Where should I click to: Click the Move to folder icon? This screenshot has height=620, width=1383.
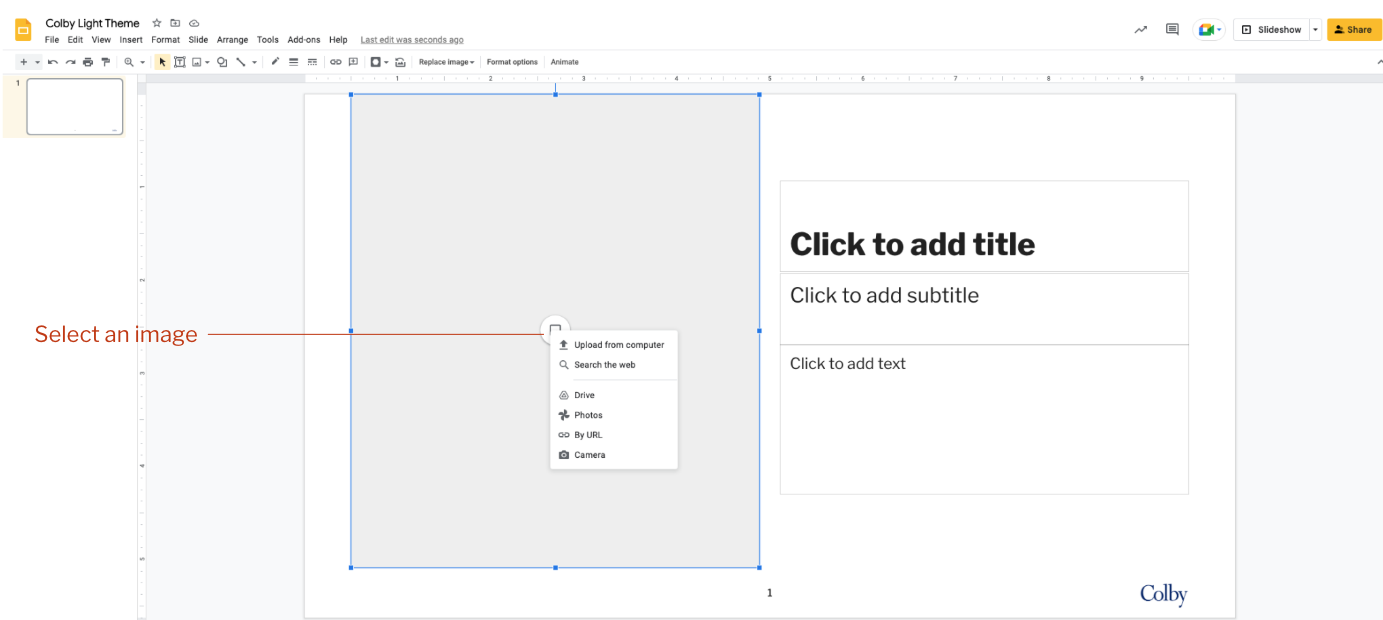(x=175, y=23)
